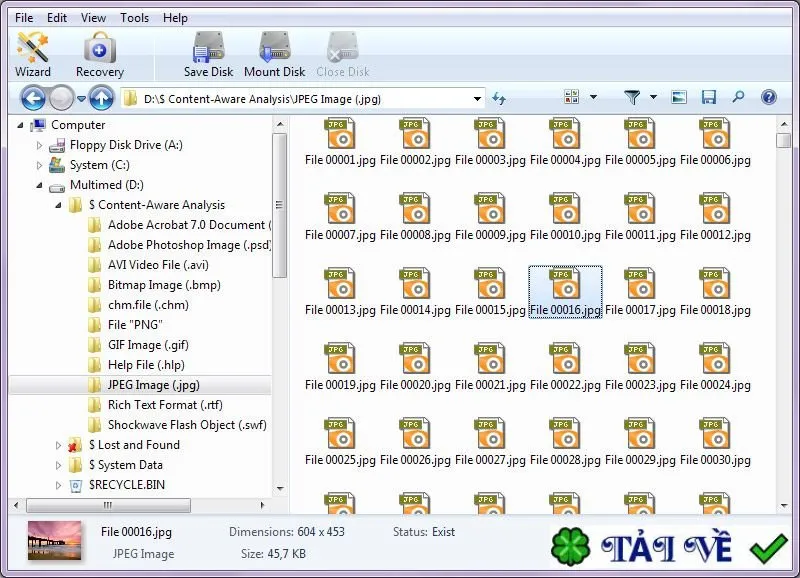
Task: Expand the System (C:) drive node
Action: coord(39,165)
